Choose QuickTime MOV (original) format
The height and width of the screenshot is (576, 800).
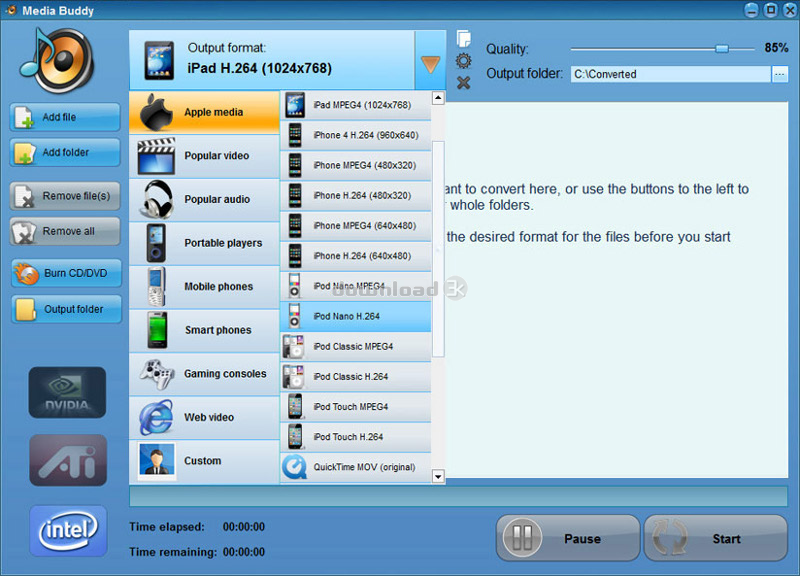356,467
